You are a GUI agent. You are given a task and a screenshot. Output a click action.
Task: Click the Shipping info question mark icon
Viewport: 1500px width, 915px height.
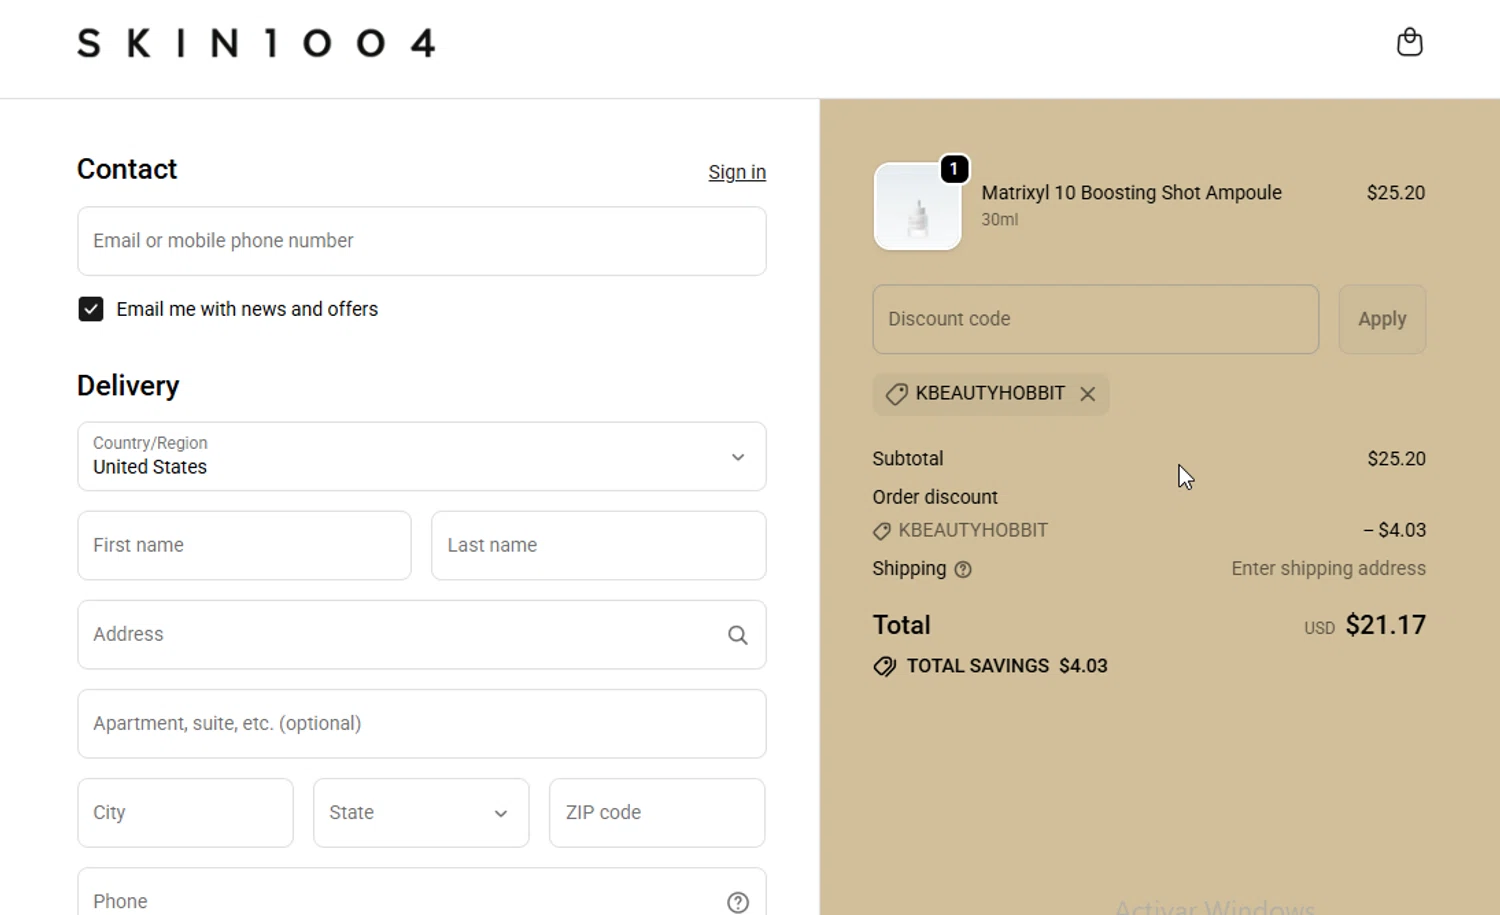click(x=963, y=570)
